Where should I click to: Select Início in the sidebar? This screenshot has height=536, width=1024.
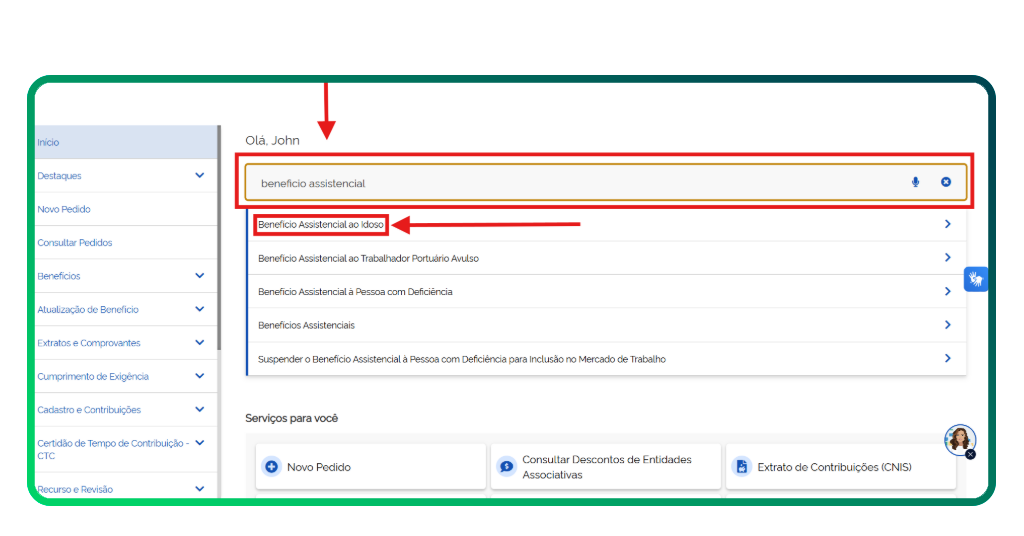coord(48,143)
